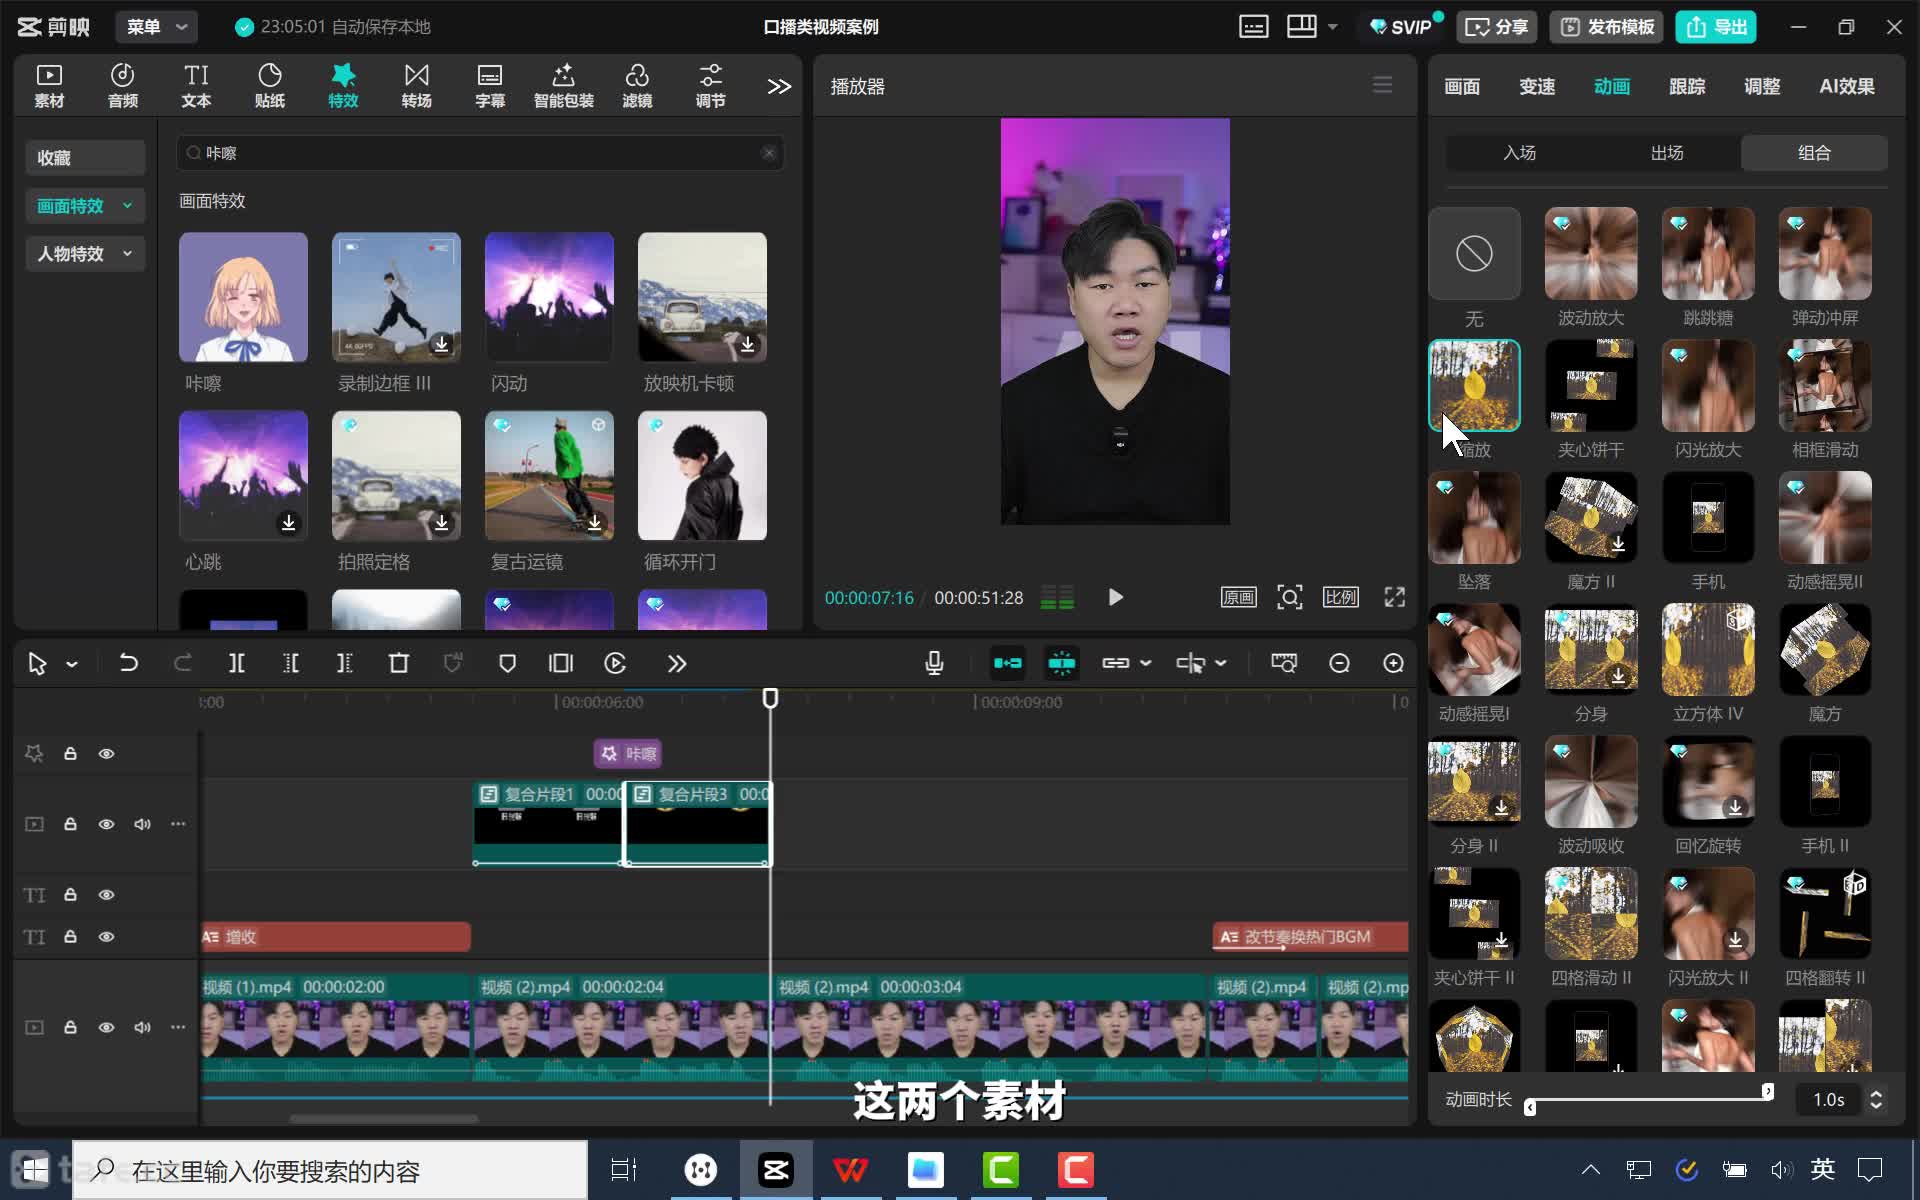This screenshot has height=1200, width=1920.
Task: Open selection tool mode dropdown
Action: [x=72, y=664]
